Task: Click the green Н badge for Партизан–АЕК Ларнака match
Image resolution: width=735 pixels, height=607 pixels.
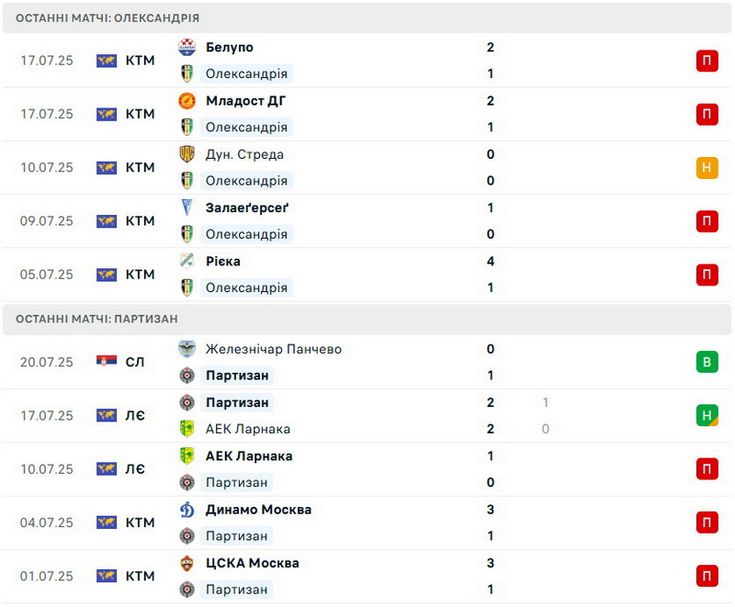Action: pyautogui.click(x=707, y=415)
